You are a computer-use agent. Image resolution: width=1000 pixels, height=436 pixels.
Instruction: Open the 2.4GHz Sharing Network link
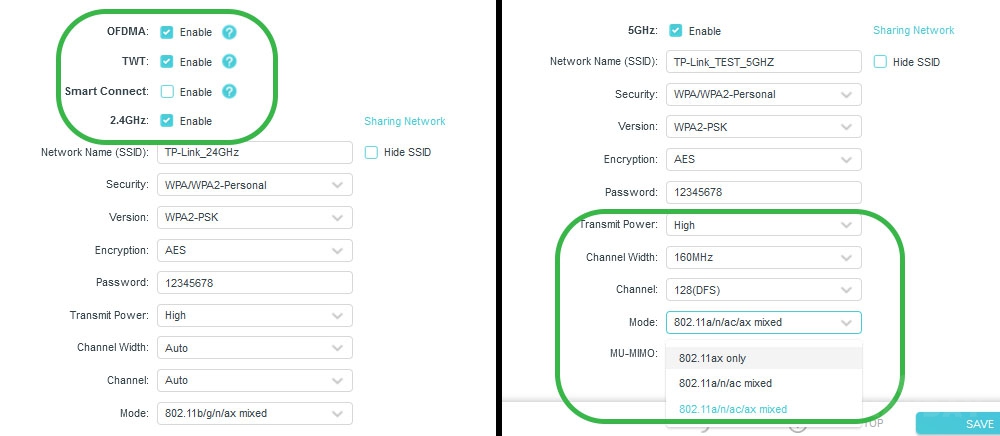coord(404,121)
